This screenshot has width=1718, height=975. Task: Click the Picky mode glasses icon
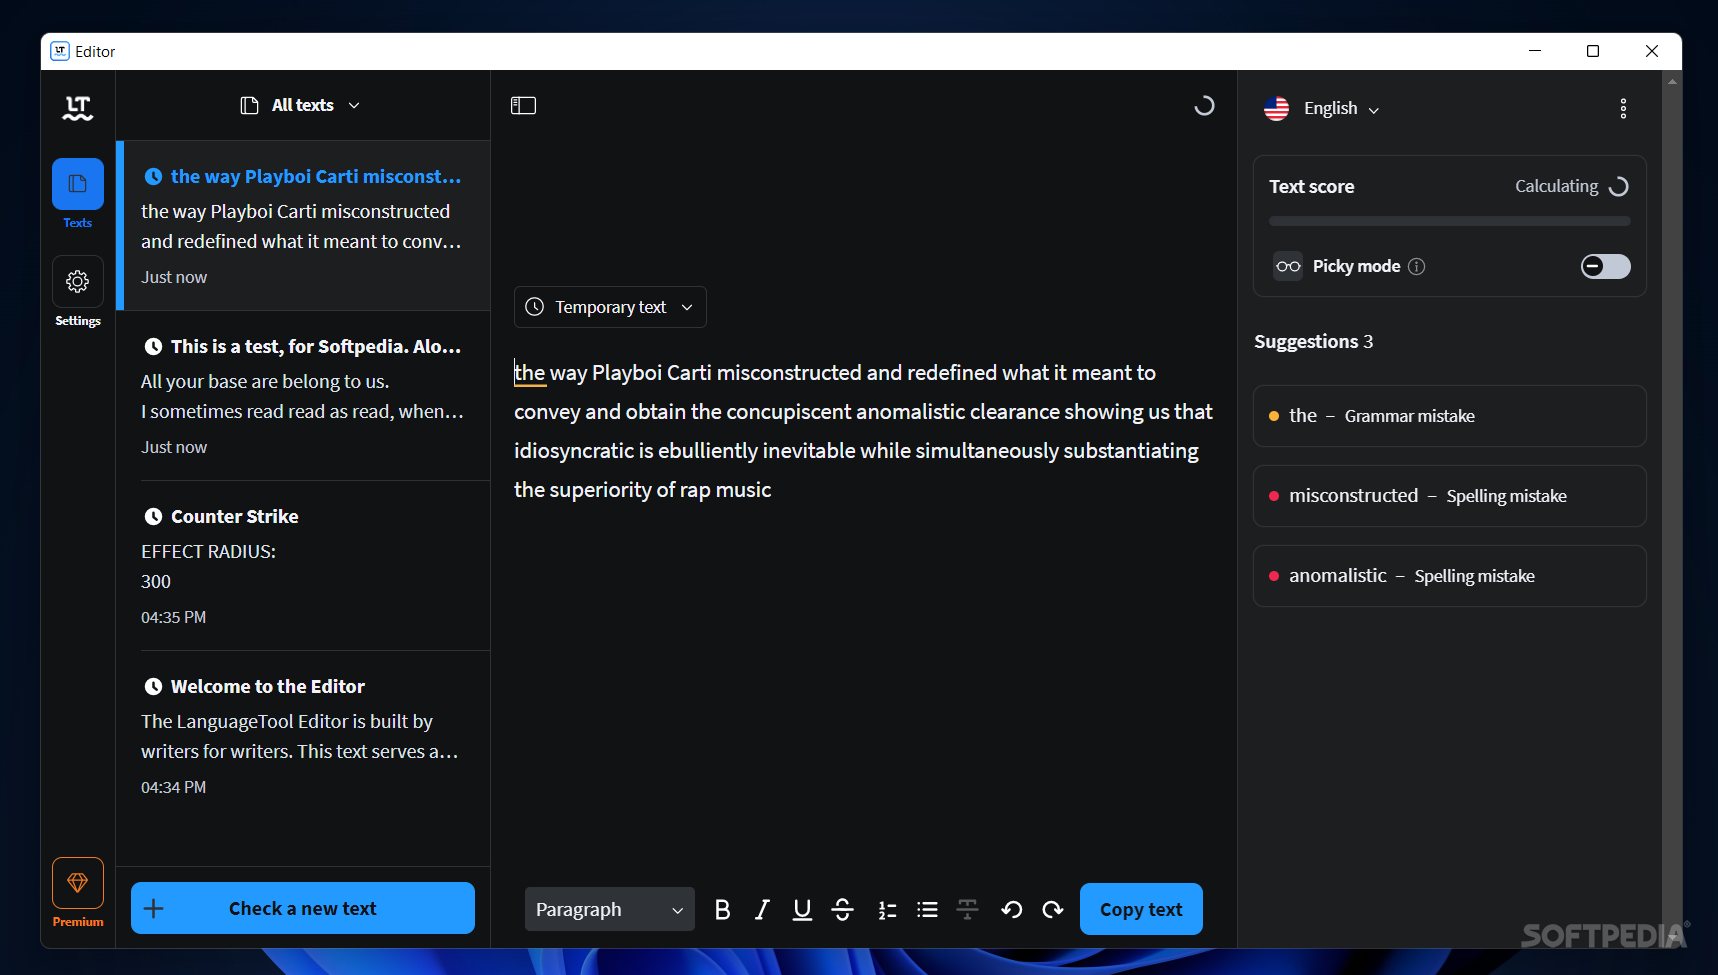coord(1288,266)
